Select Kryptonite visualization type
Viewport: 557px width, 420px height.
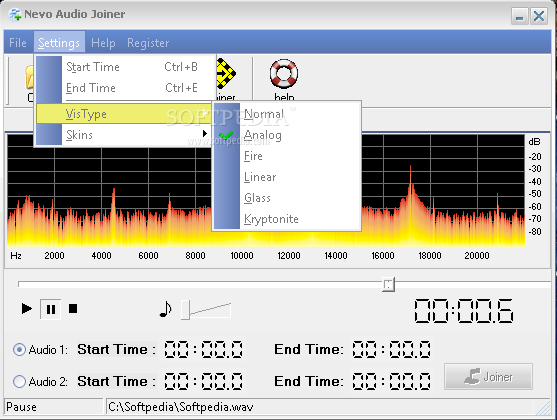(287, 219)
